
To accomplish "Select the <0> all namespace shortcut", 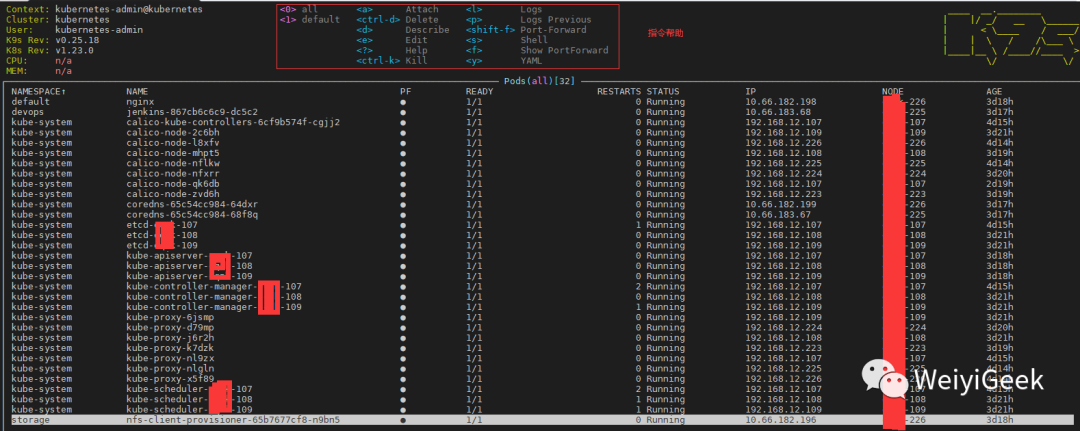I will click(298, 10).
